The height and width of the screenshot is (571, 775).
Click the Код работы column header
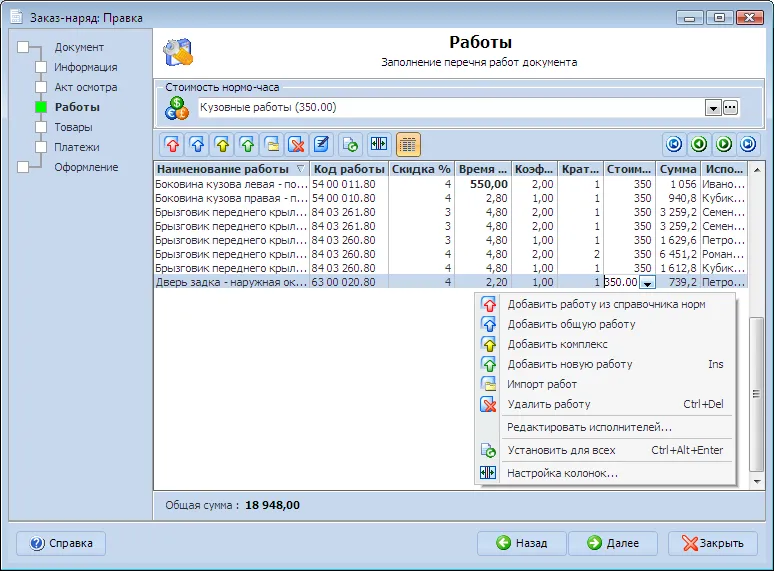pyautogui.click(x=349, y=169)
